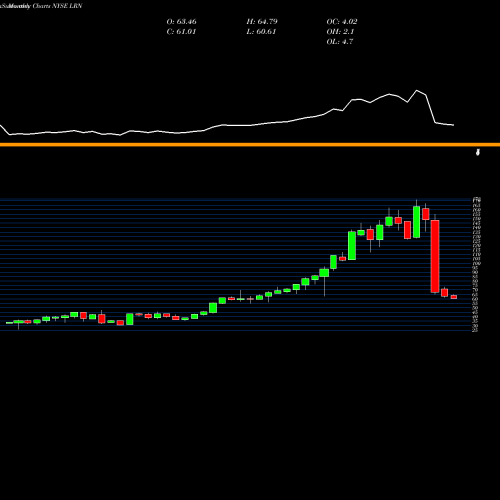Click the 'OC: 4.02' reading
This screenshot has width=500, height=500.
[x=342, y=22]
